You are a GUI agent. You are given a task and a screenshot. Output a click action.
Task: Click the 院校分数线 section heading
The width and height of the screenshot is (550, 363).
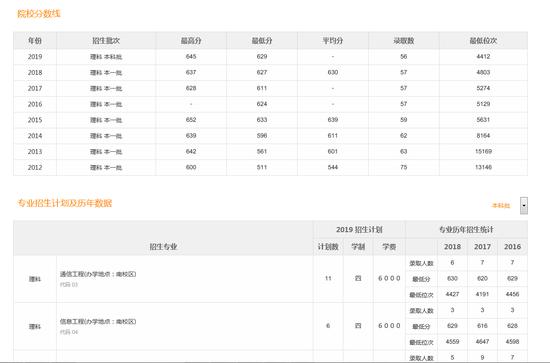(39, 14)
